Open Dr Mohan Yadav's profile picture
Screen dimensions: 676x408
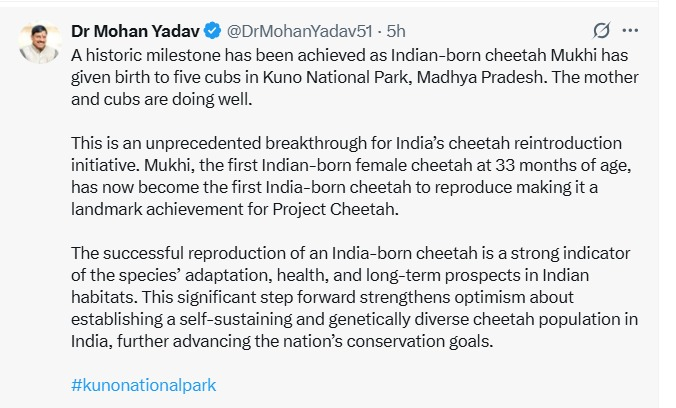tap(41, 43)
